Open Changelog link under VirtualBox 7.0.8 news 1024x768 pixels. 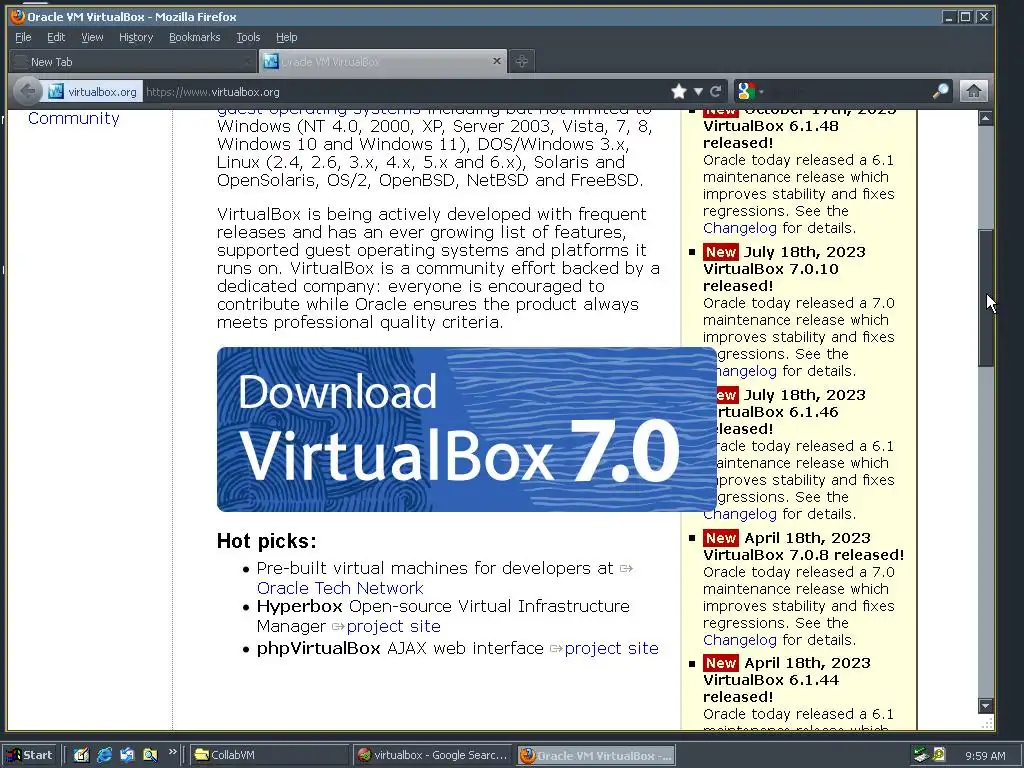tap(740, 640)
